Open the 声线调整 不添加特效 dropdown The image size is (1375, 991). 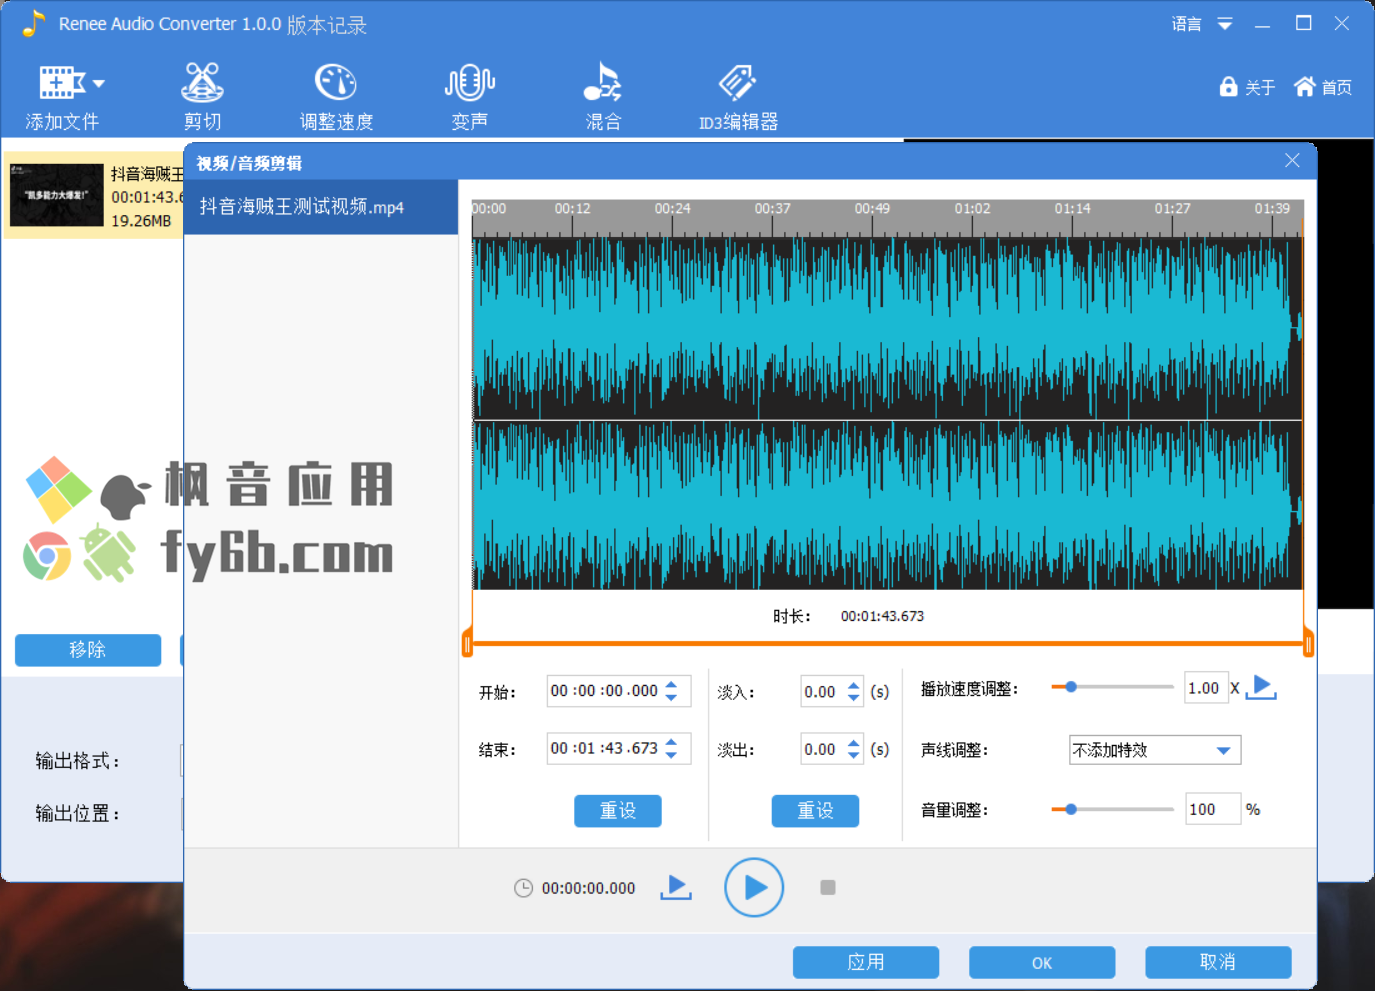tap(1155, 750)
